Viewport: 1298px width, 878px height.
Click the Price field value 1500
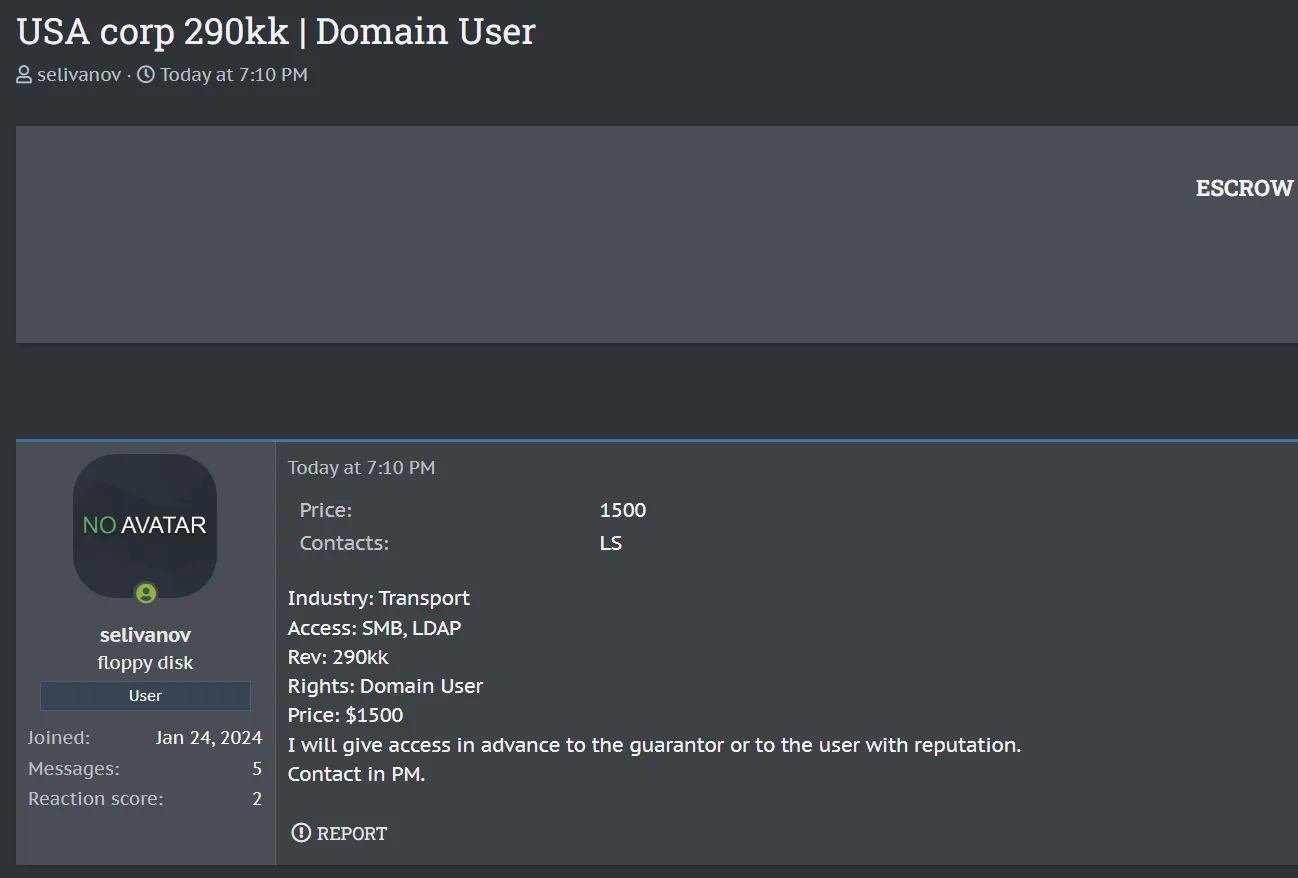click(623, 510)
